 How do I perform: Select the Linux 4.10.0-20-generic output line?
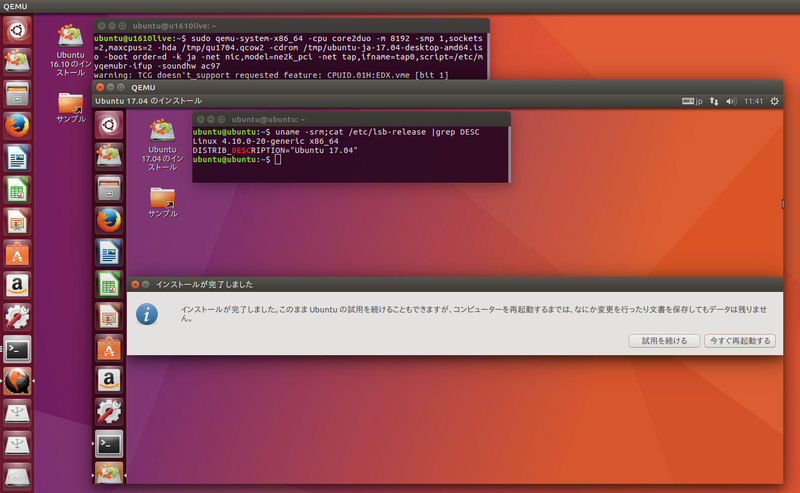pos(265,141)
